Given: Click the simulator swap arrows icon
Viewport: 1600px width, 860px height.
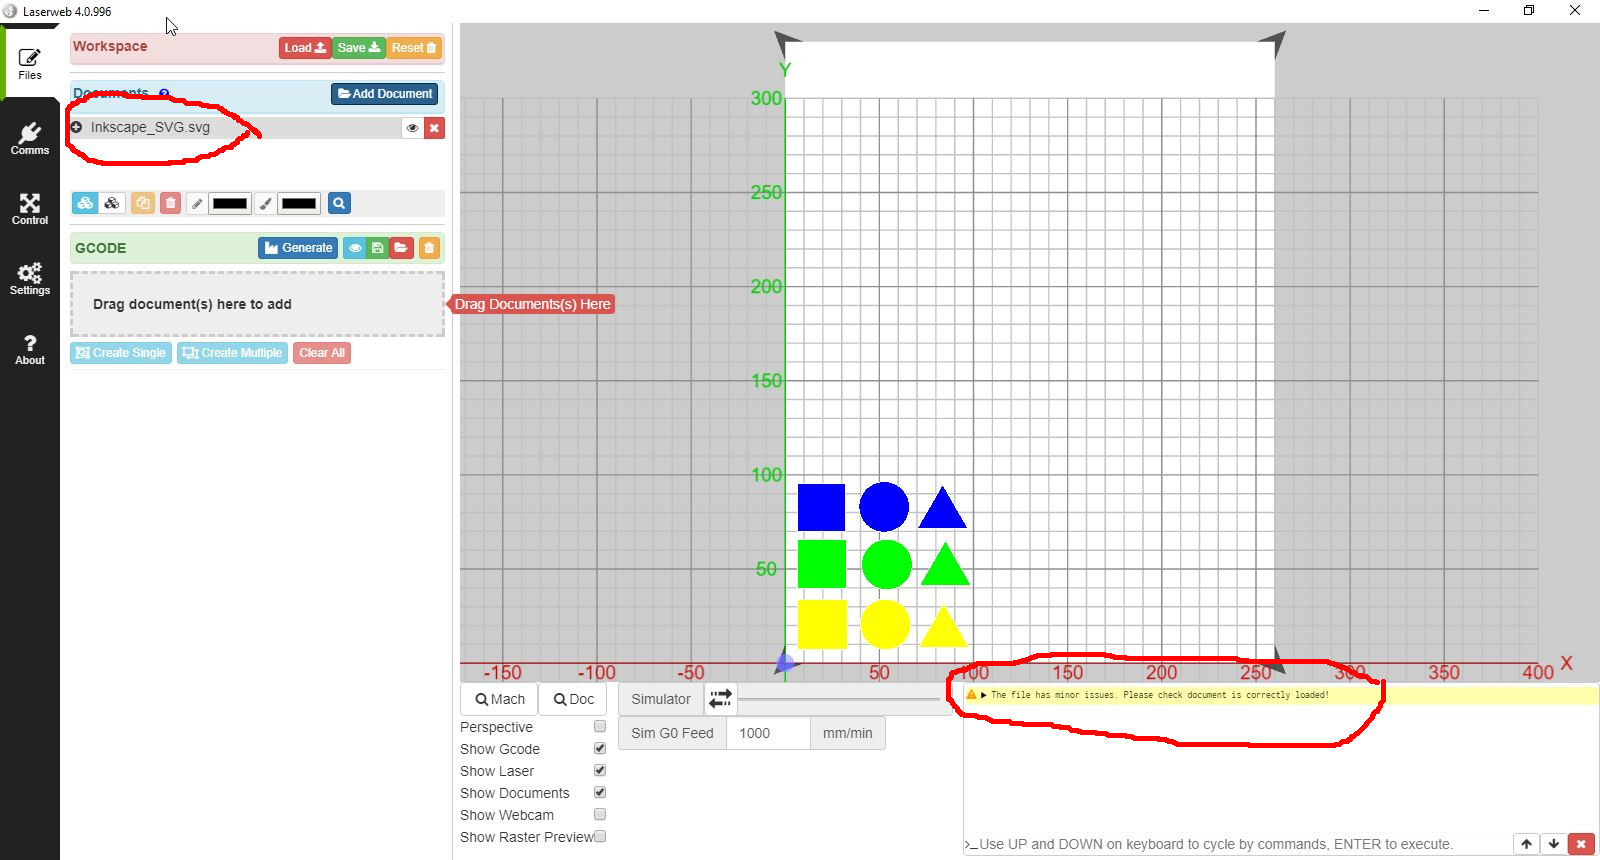Looking at the screenshot, I should click(x=720, y=699).
